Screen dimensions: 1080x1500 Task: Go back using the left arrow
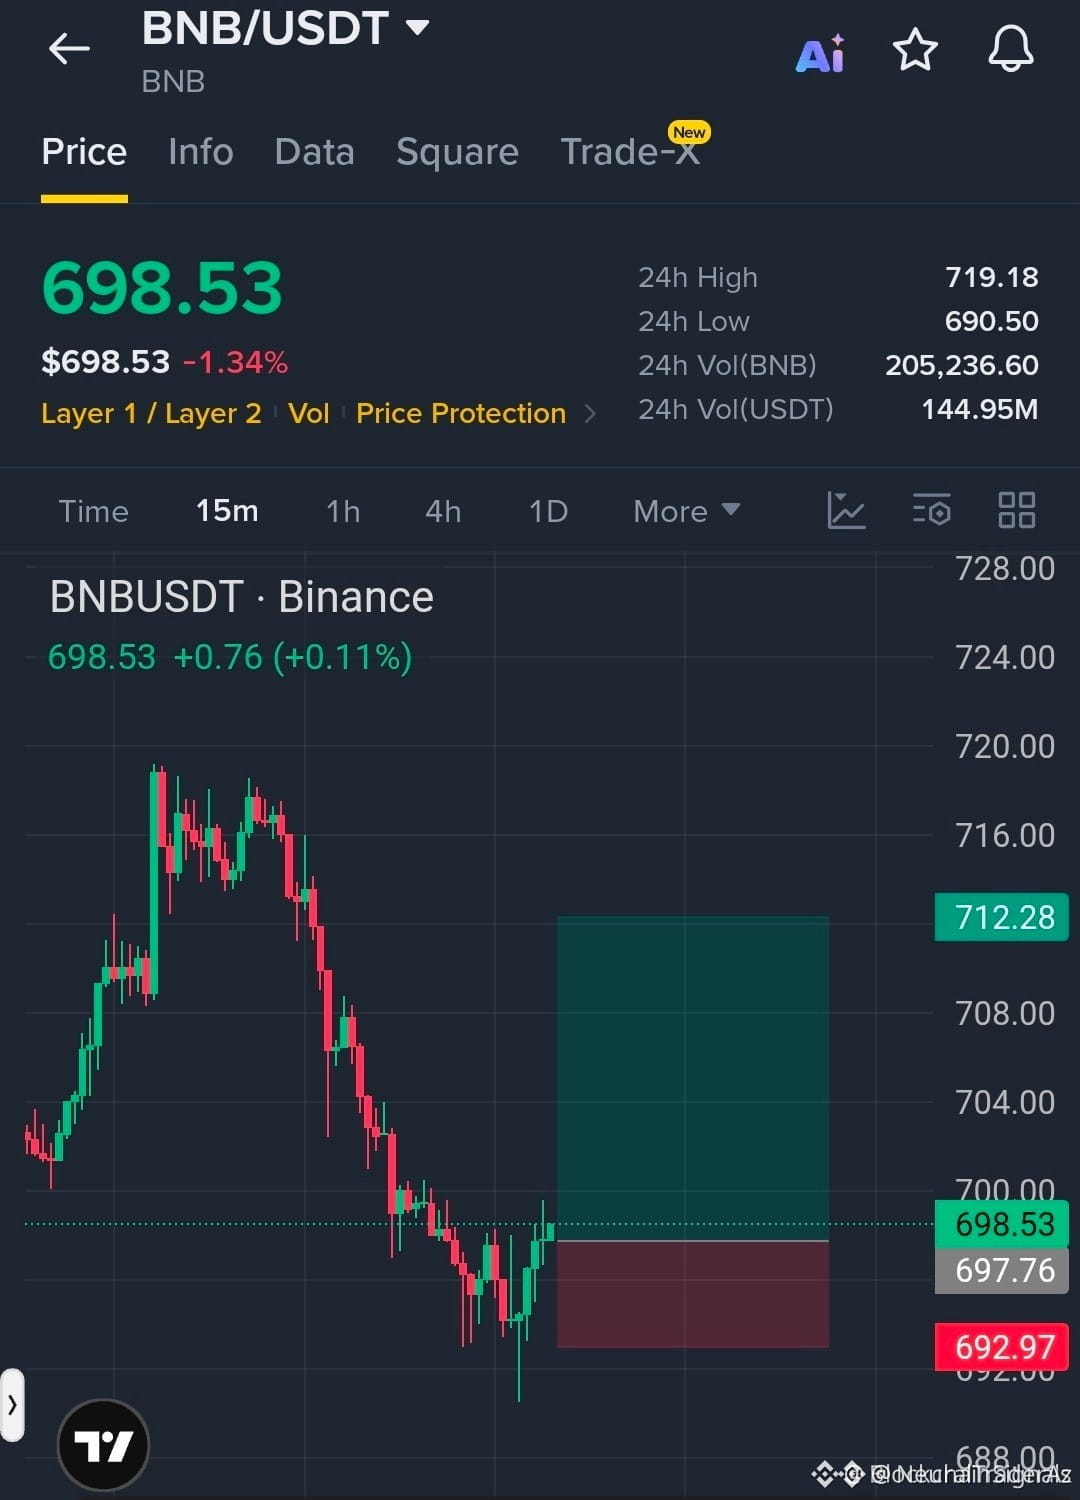coord(69,48)
